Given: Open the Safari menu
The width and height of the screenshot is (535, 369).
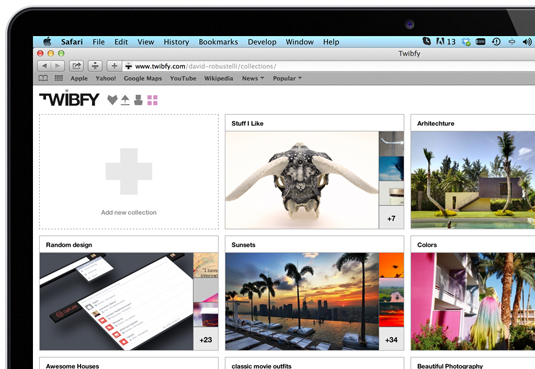Looking at the screenshot, I should (72, 42).
